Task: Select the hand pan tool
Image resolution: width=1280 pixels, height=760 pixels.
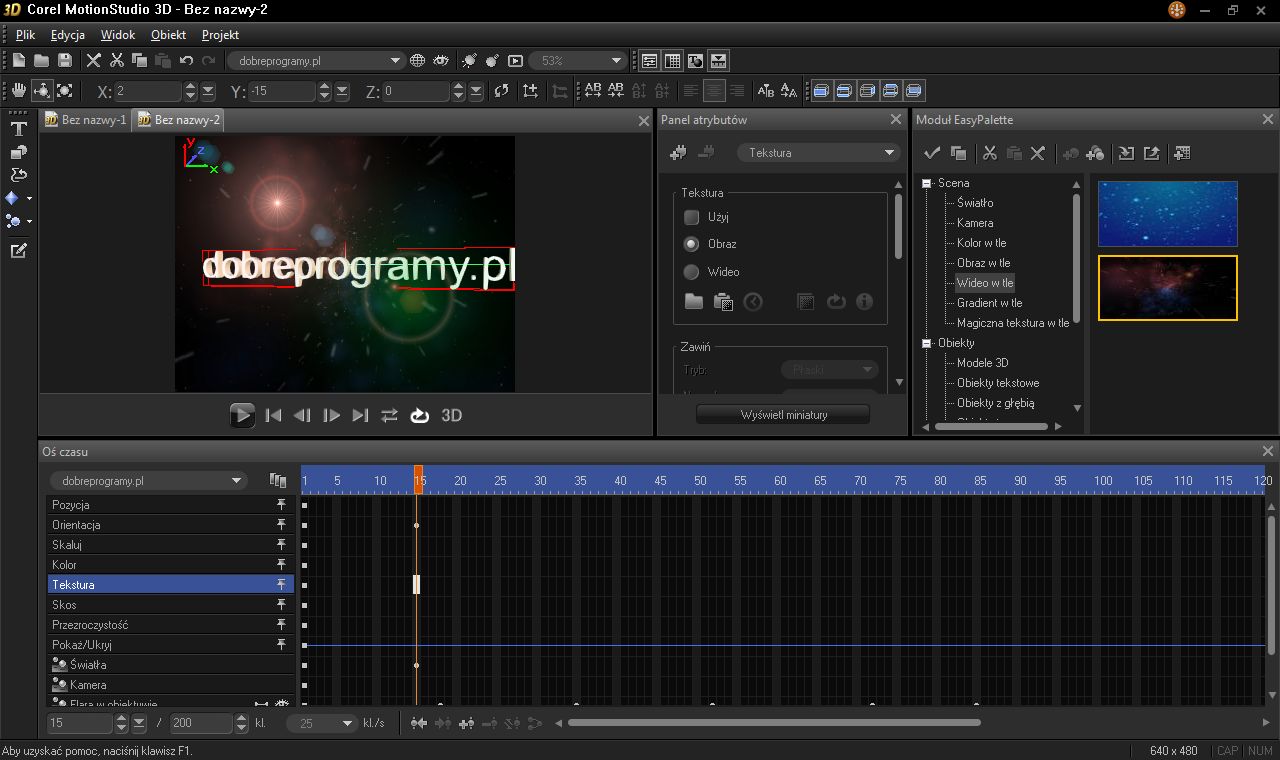Action: (x=19, y=91)
